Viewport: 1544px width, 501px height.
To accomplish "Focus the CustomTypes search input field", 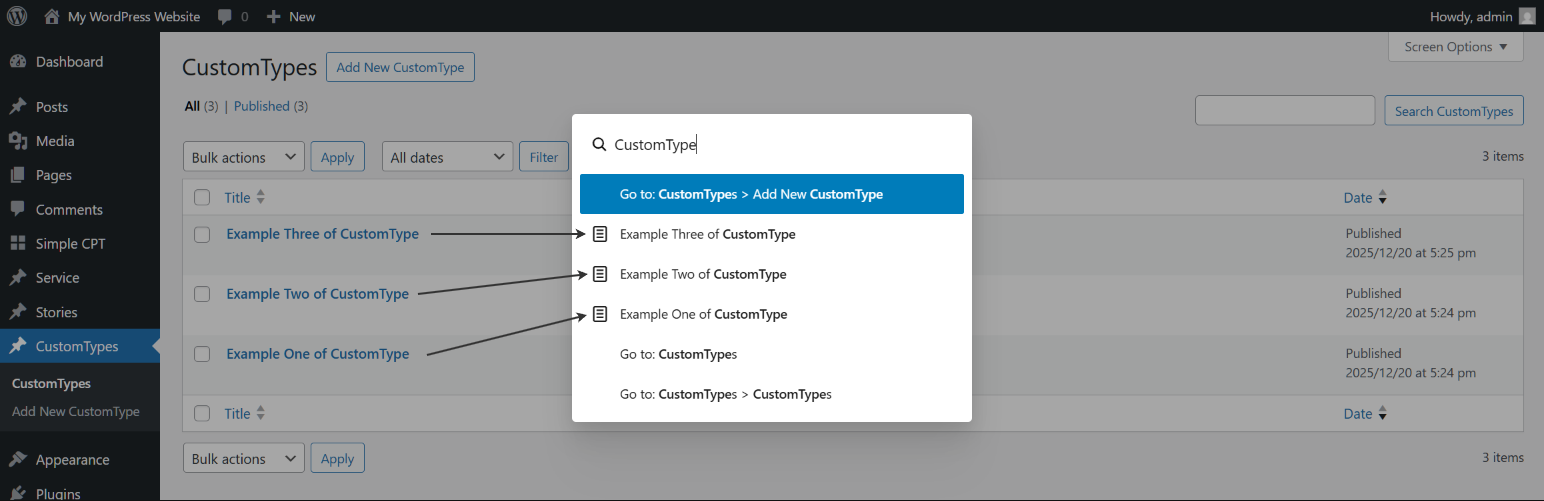I will [x=1285, y=111].
